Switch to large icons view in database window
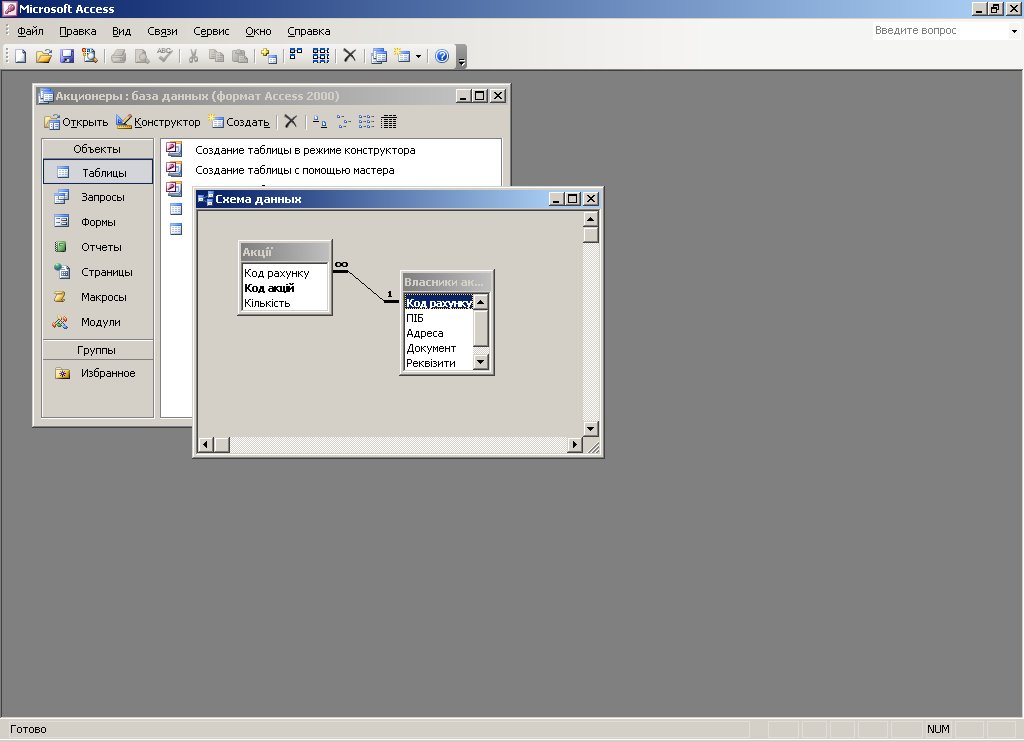This screenshot has height=742, width=1024. click(319, 121)
